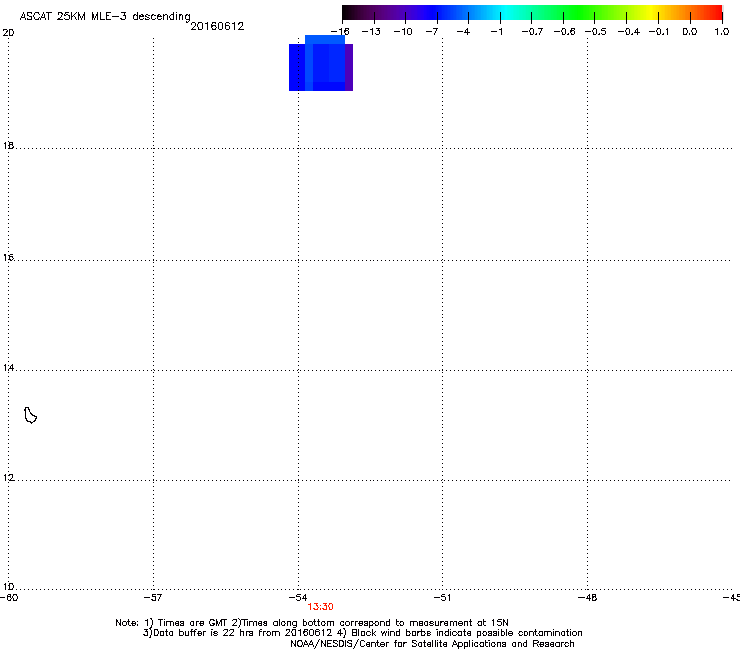The image size is (740, 650).
Task: Click the -4 color bar tick label
Action: click(463, 32)
